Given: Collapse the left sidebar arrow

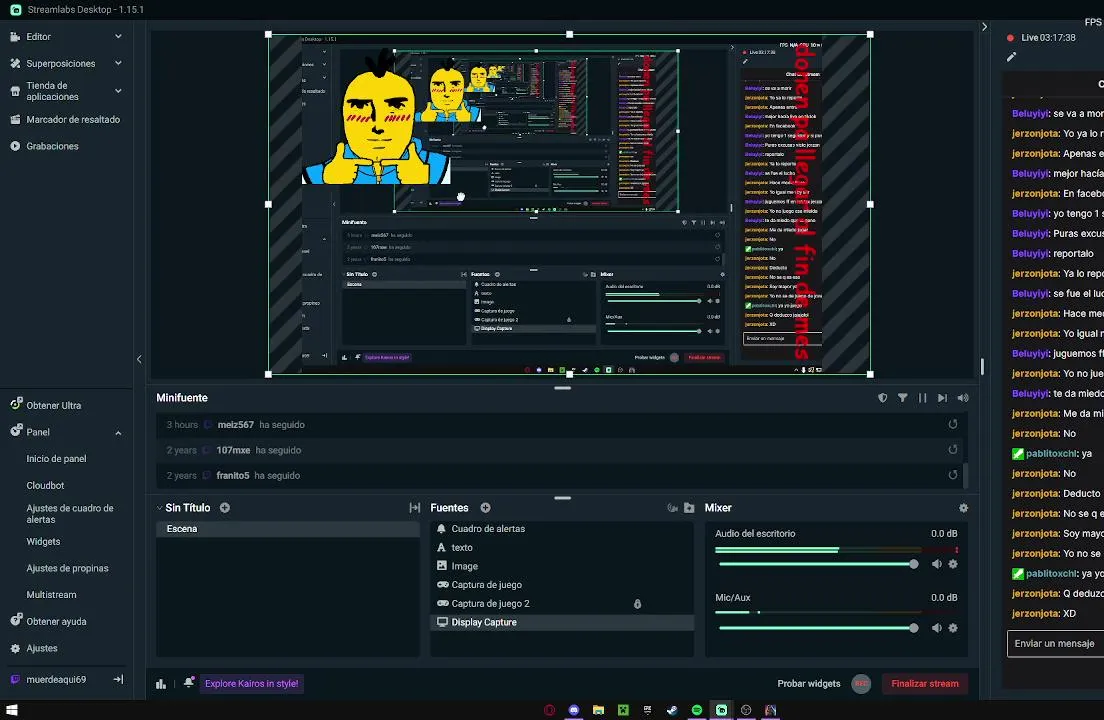Looking at the screenshot, I should [139, 359].
